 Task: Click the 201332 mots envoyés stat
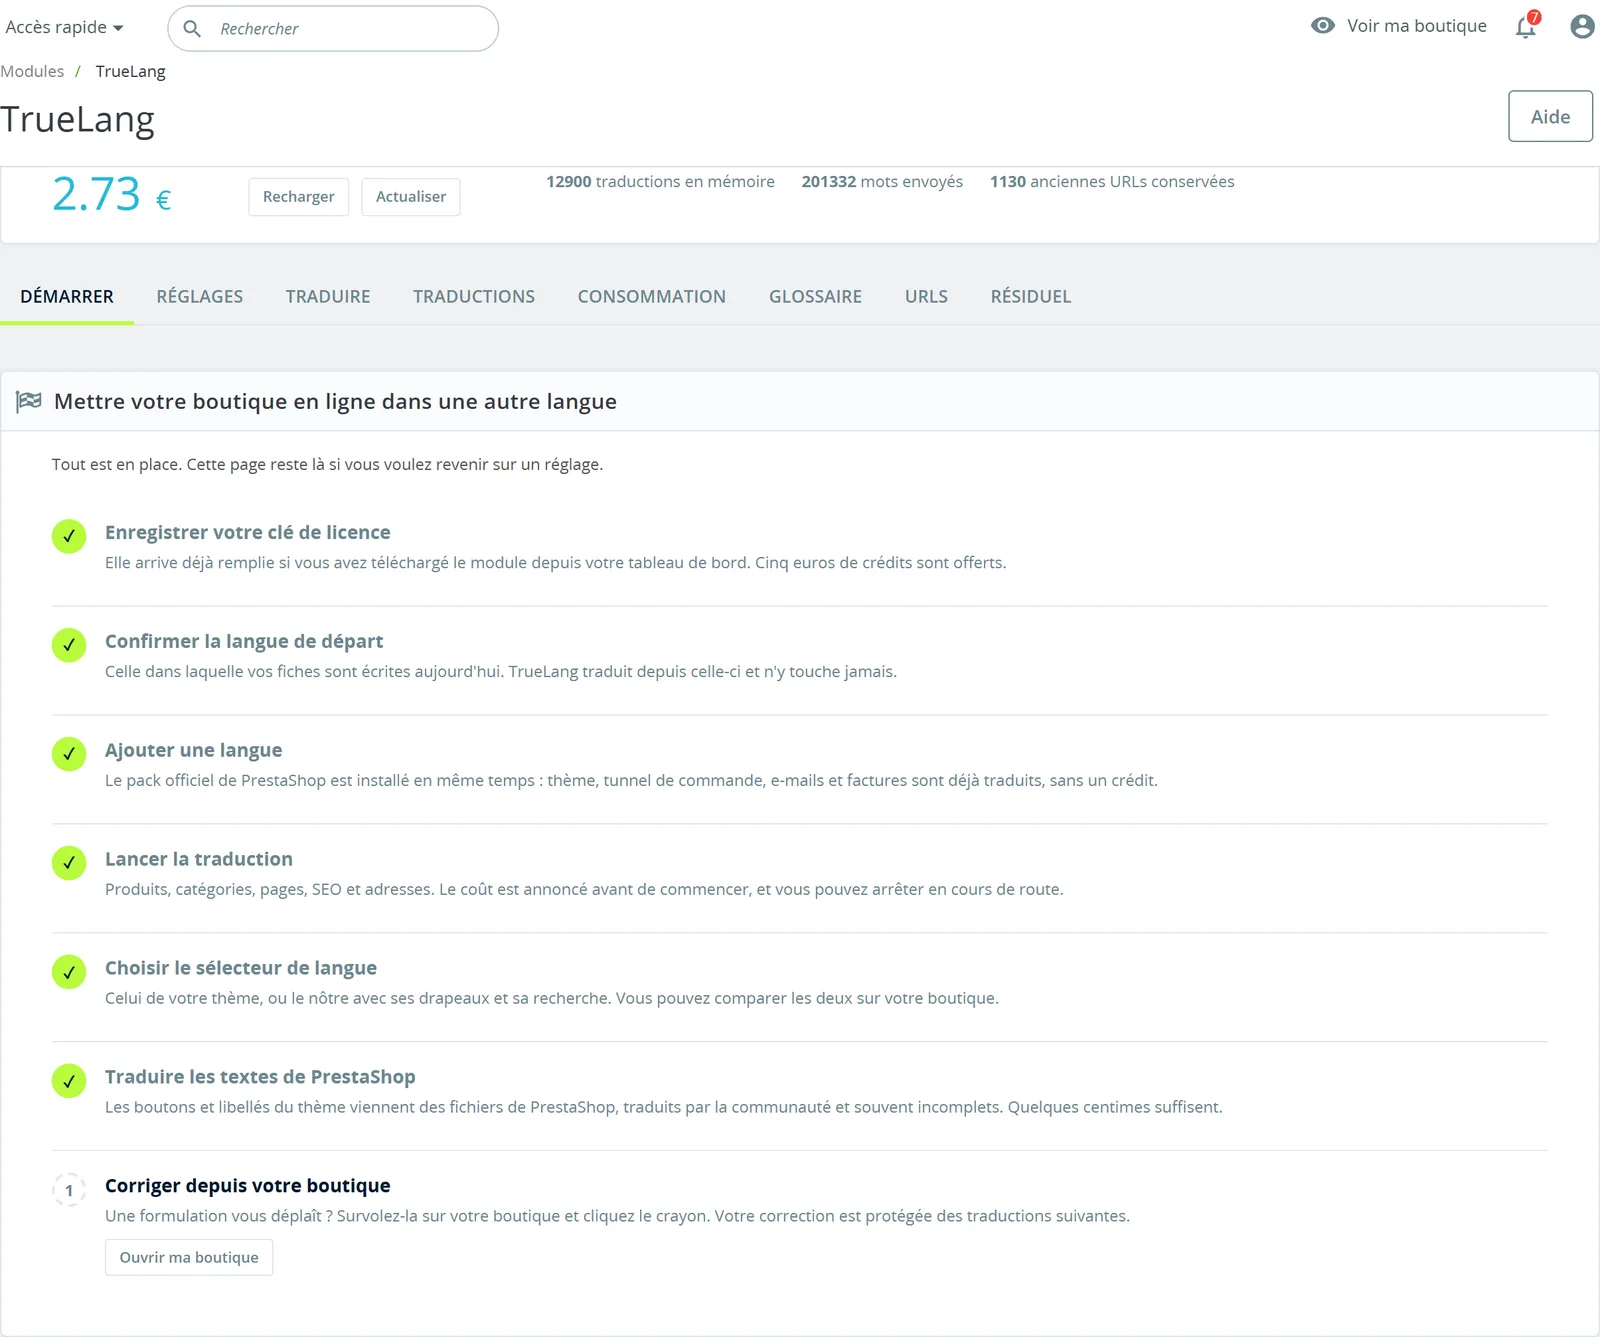[x=882, y=182]
